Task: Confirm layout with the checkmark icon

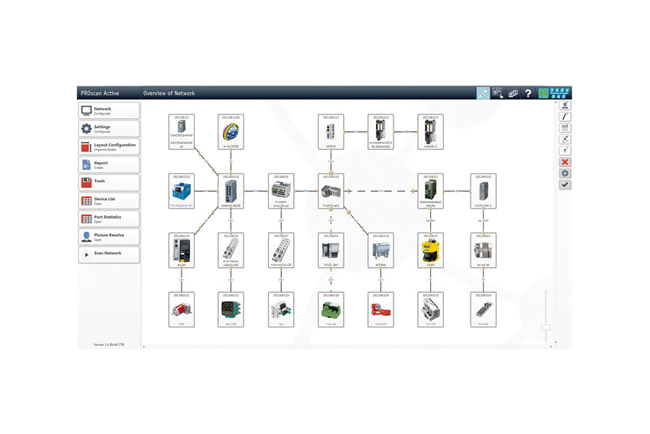Action: [x=565, y=185]
